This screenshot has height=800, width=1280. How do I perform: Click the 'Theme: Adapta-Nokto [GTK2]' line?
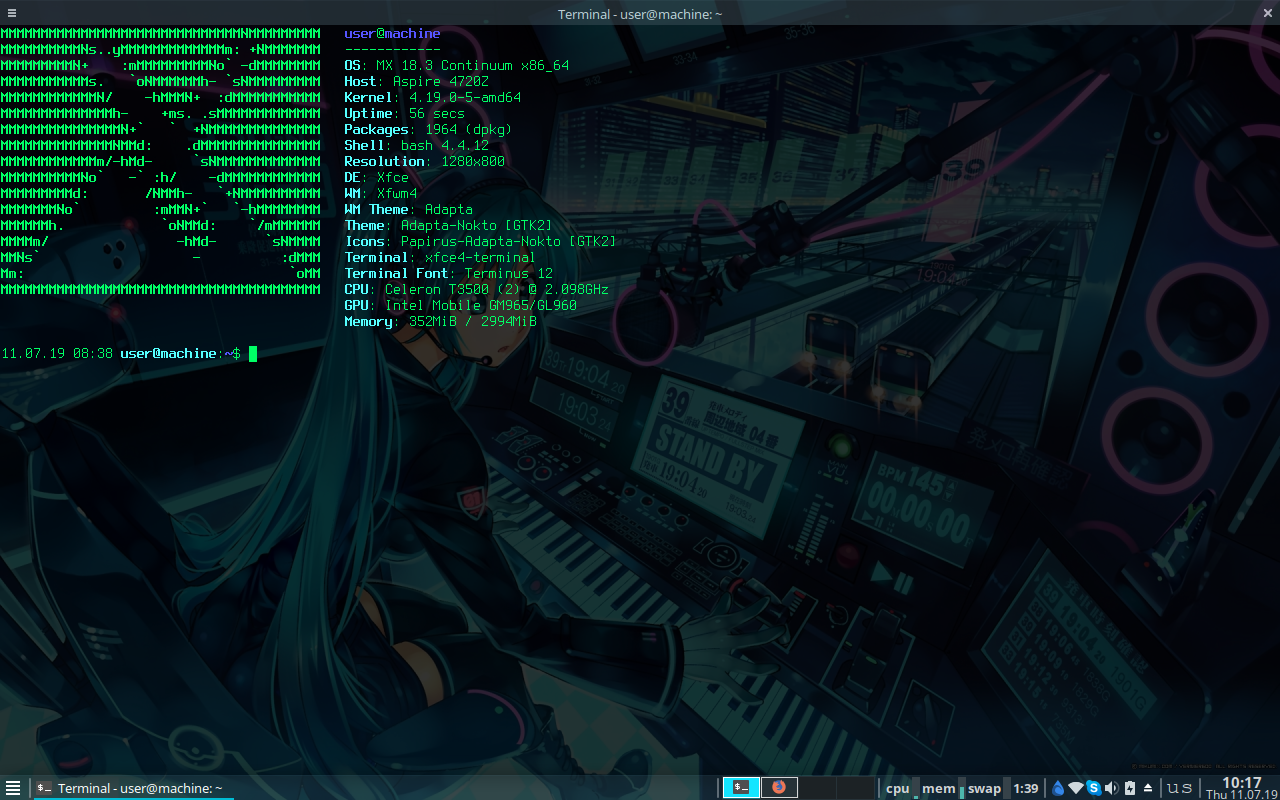click(x=448, y=225)
